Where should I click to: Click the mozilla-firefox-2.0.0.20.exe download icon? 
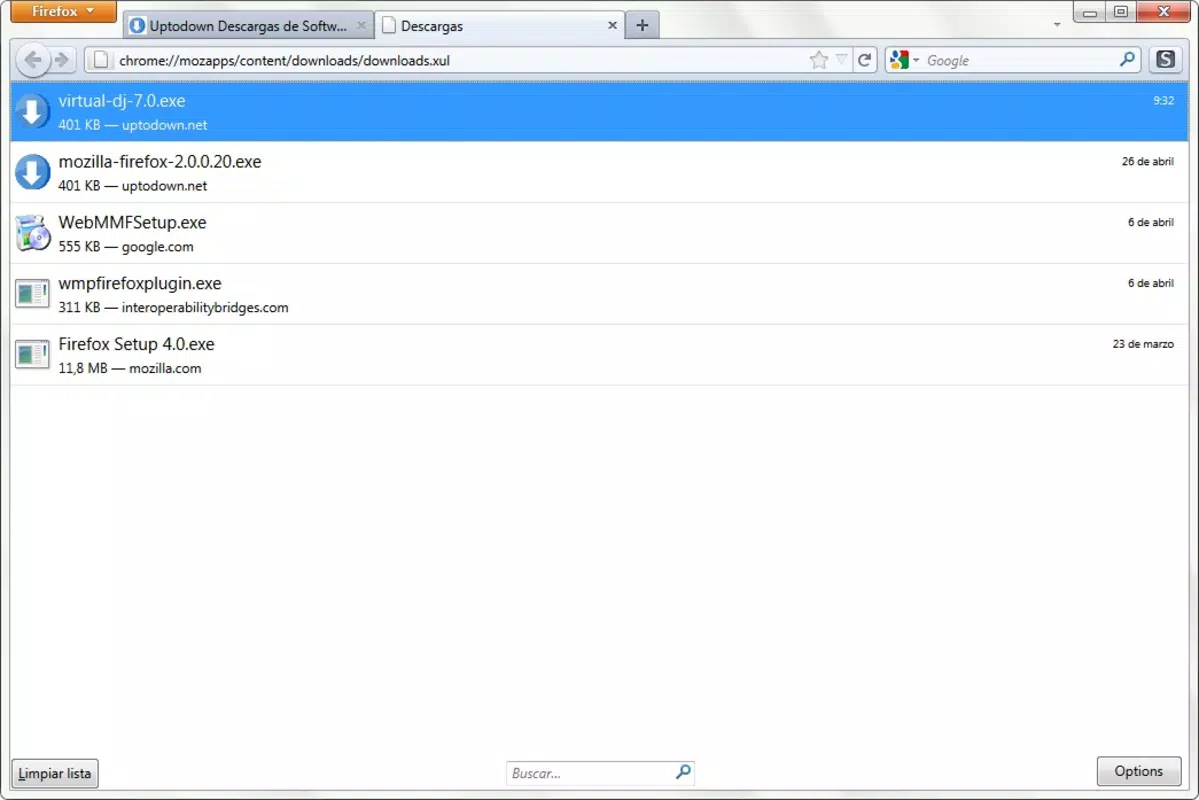[x=32, y=172]
